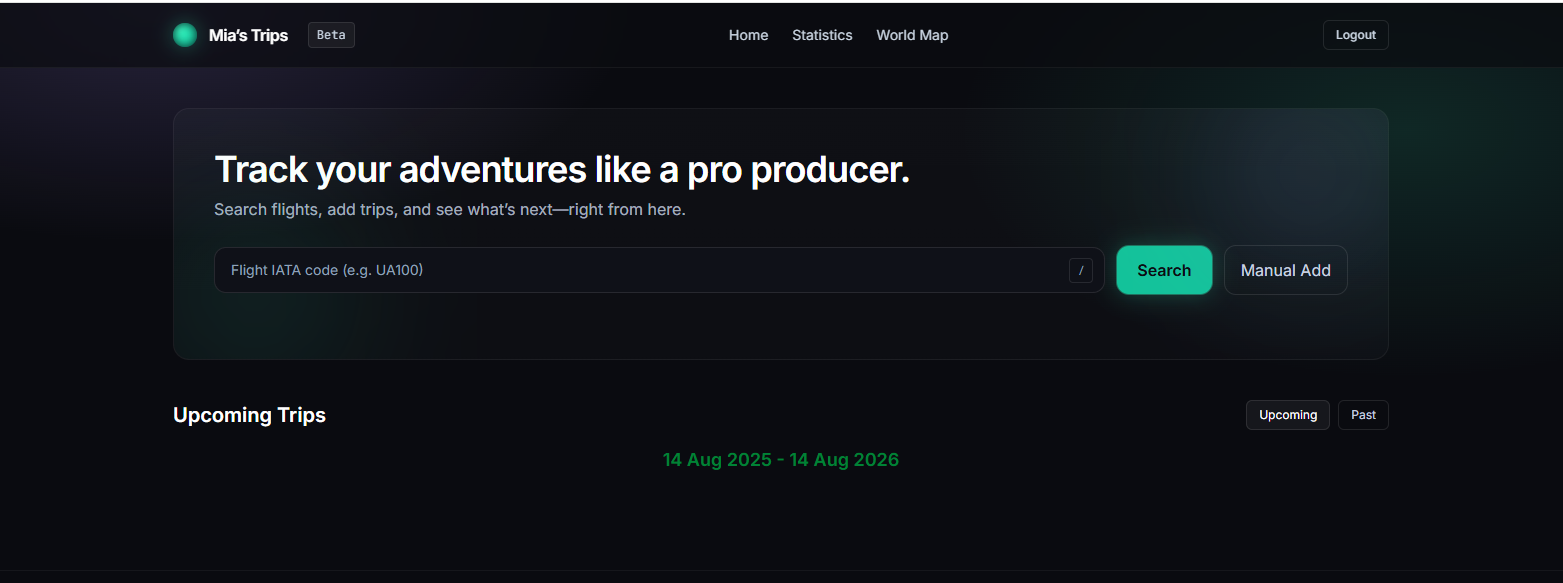
Task: Log out with the Logout button
Action: pos(1355,35)
